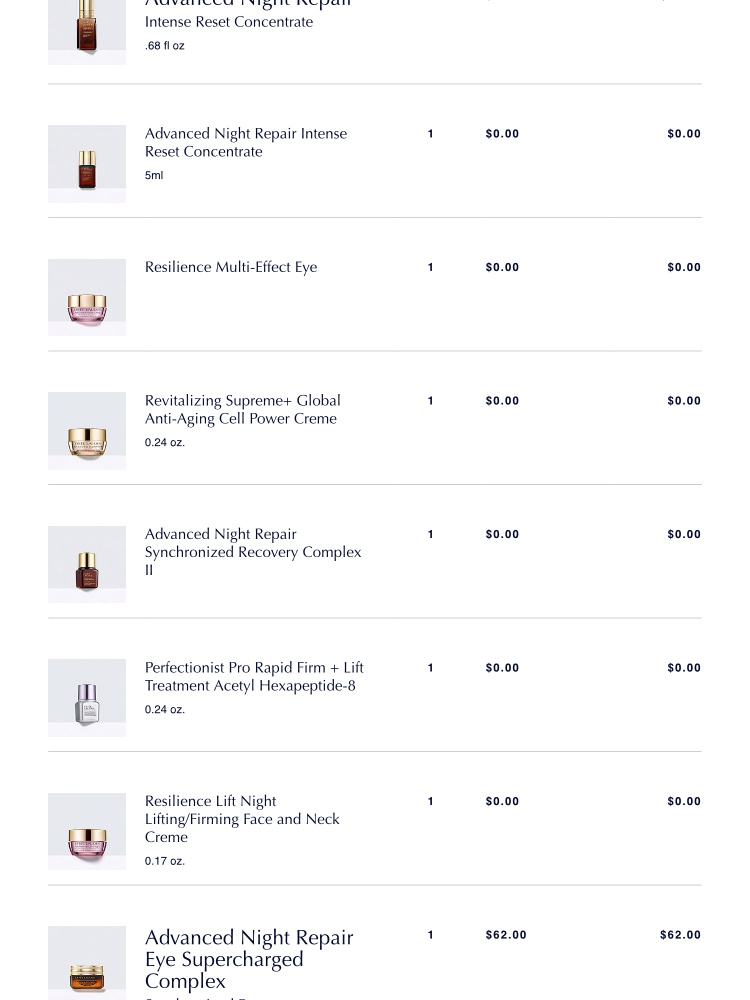Open Revitalizing Supreme+ Global Anti-Aging Cell Power Creme

coord(242,409)
